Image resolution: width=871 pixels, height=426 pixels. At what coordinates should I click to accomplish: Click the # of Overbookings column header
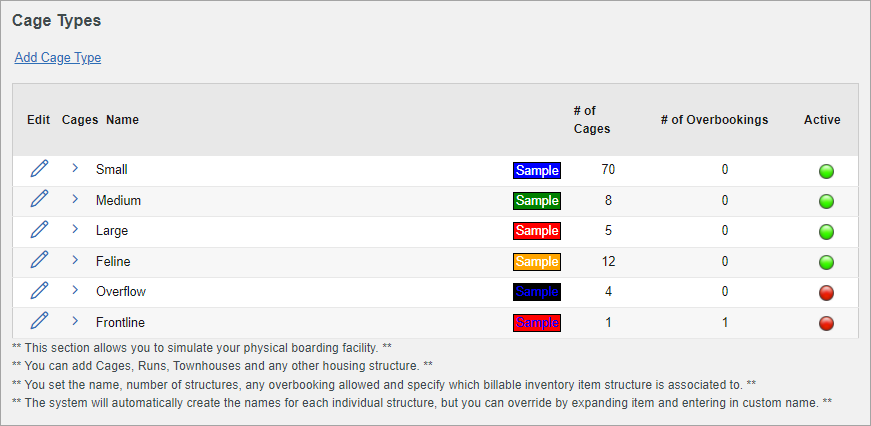pos(714,120)
